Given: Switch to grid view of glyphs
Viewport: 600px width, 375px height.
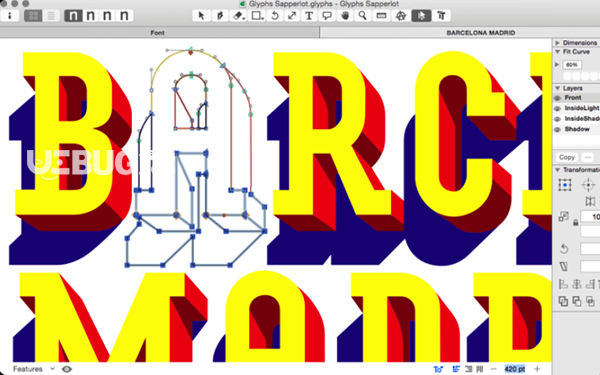Looking at the screenshot, I should pyautogui.click(x=33, y=16).
